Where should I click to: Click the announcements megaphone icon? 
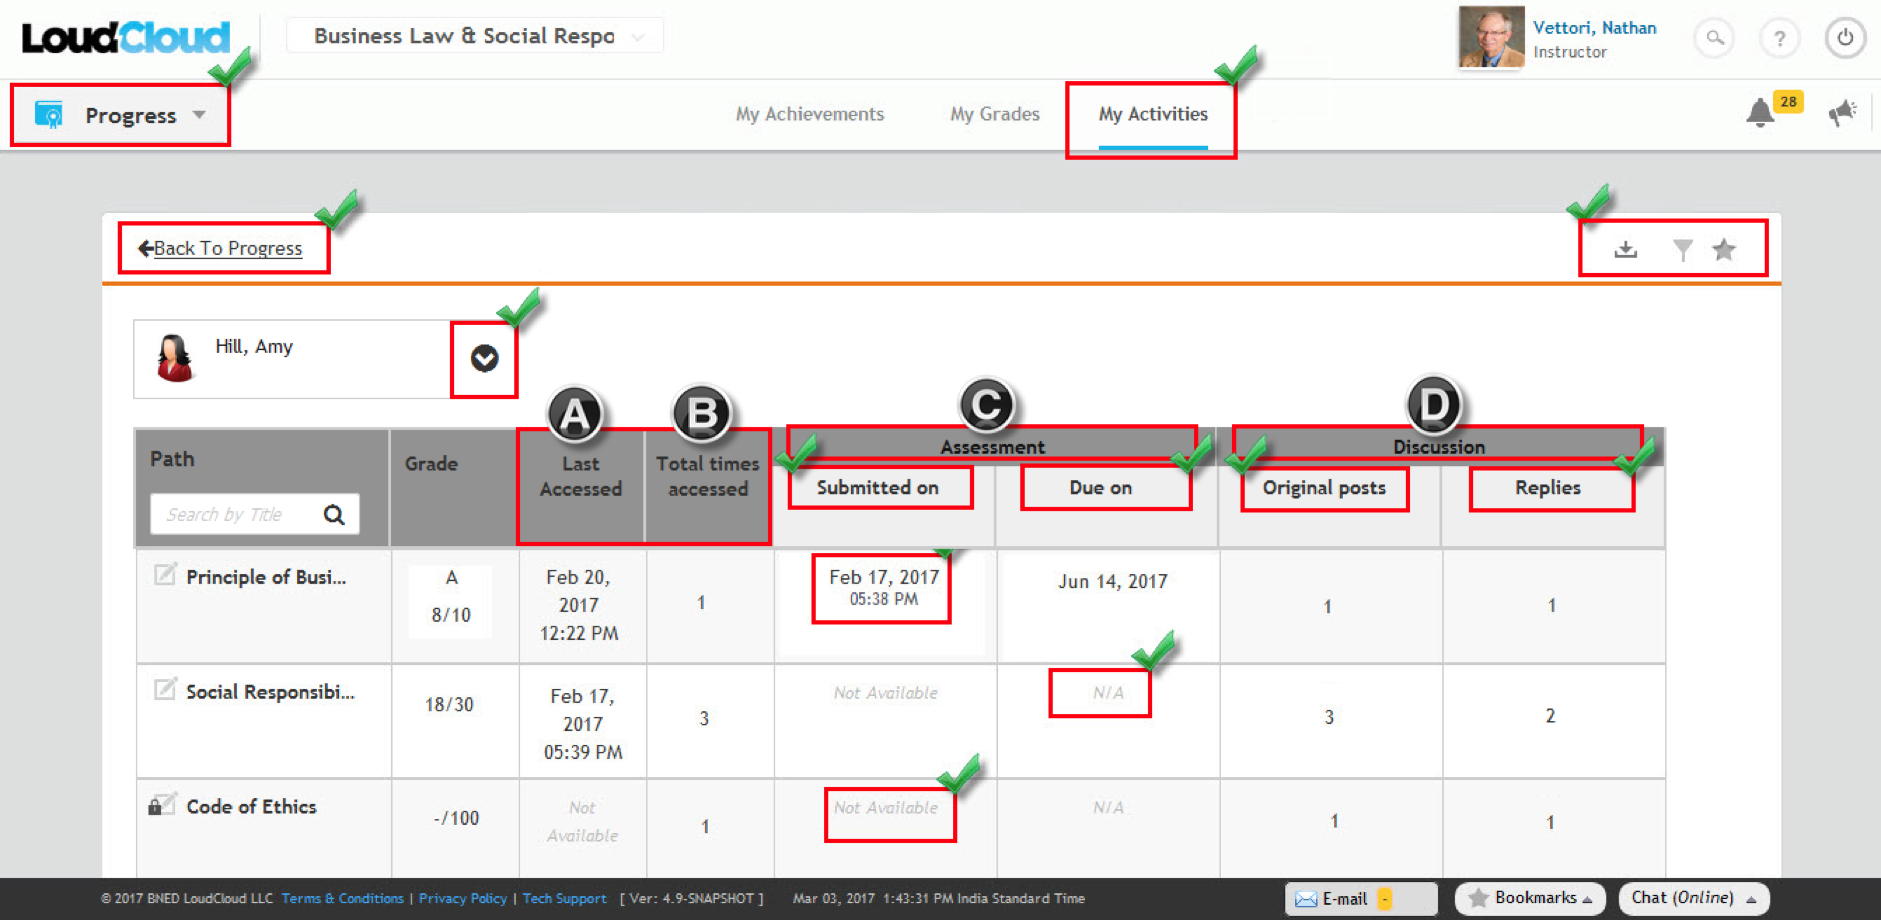[1842, 113]
